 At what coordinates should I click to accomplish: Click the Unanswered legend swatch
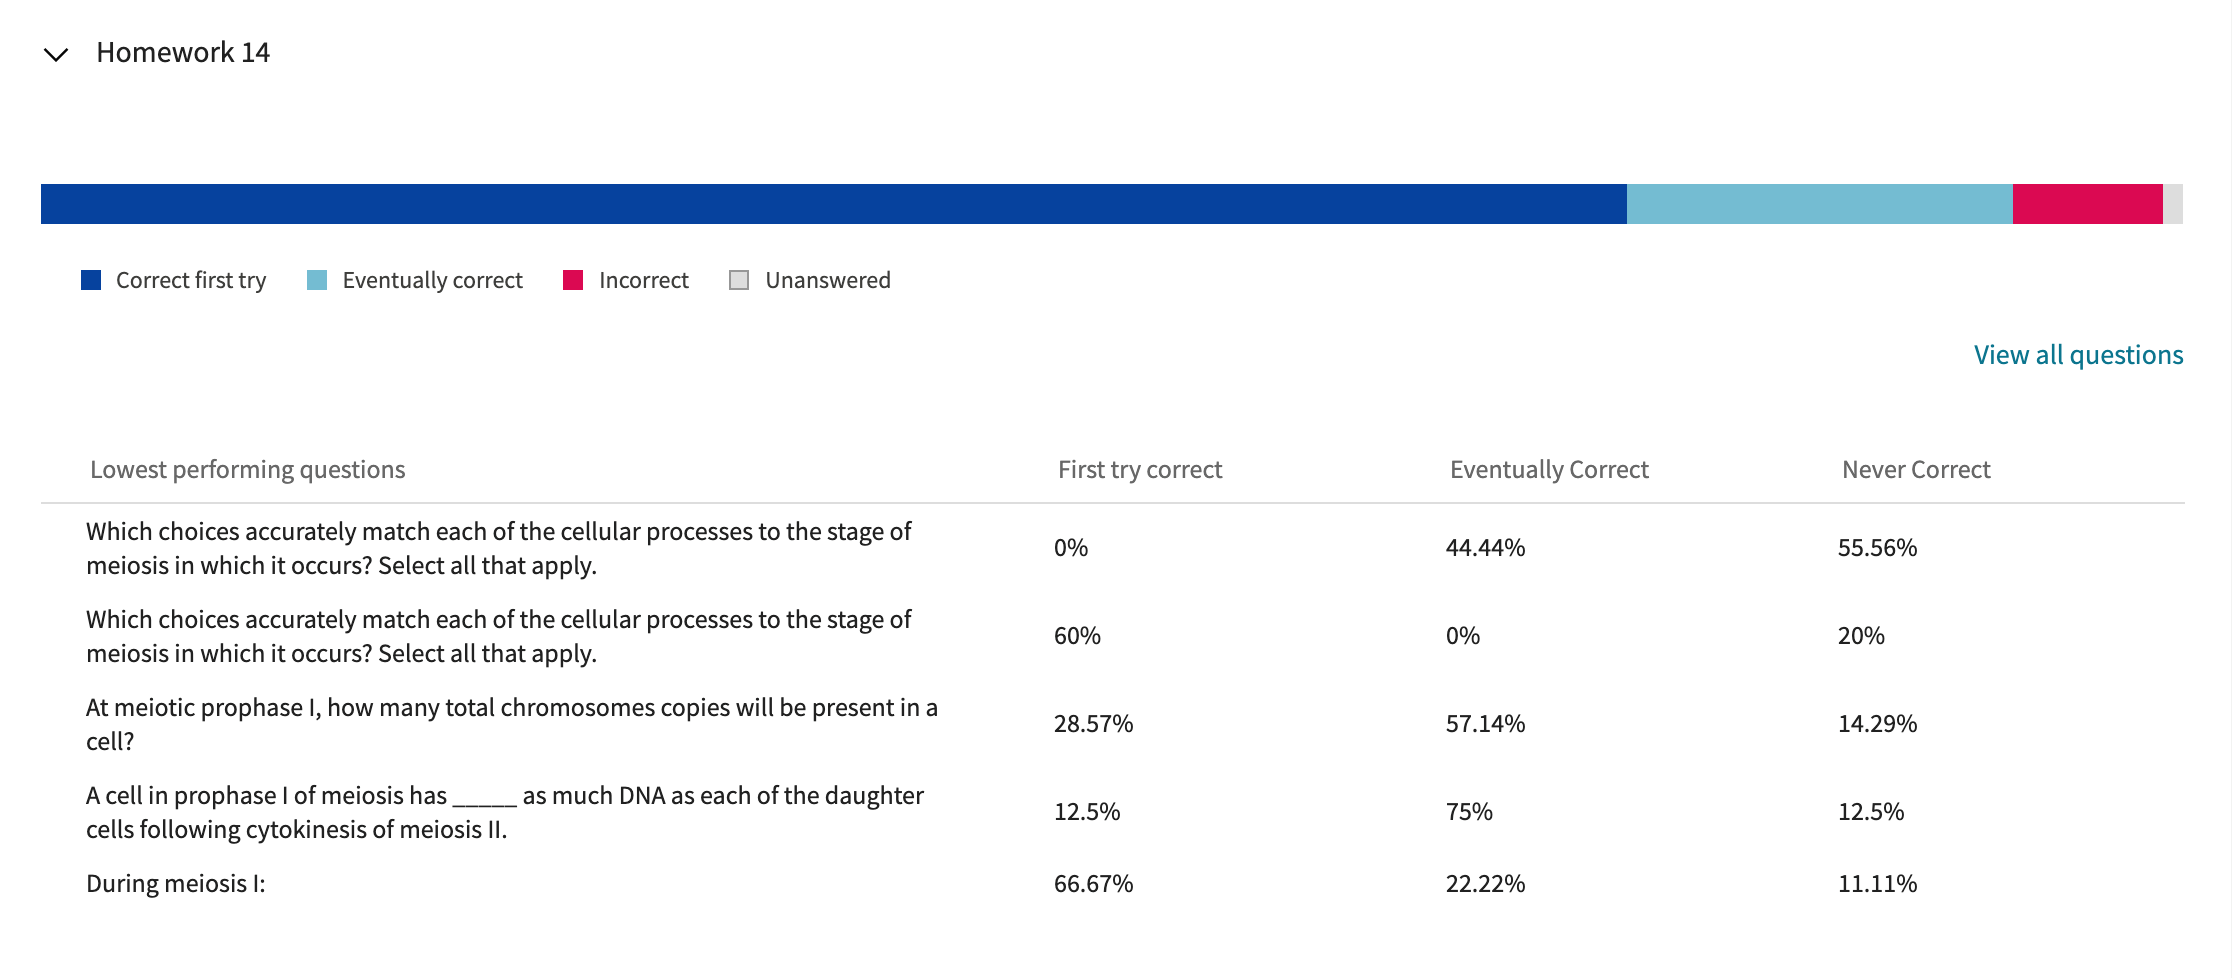click(x=739, y=280)
